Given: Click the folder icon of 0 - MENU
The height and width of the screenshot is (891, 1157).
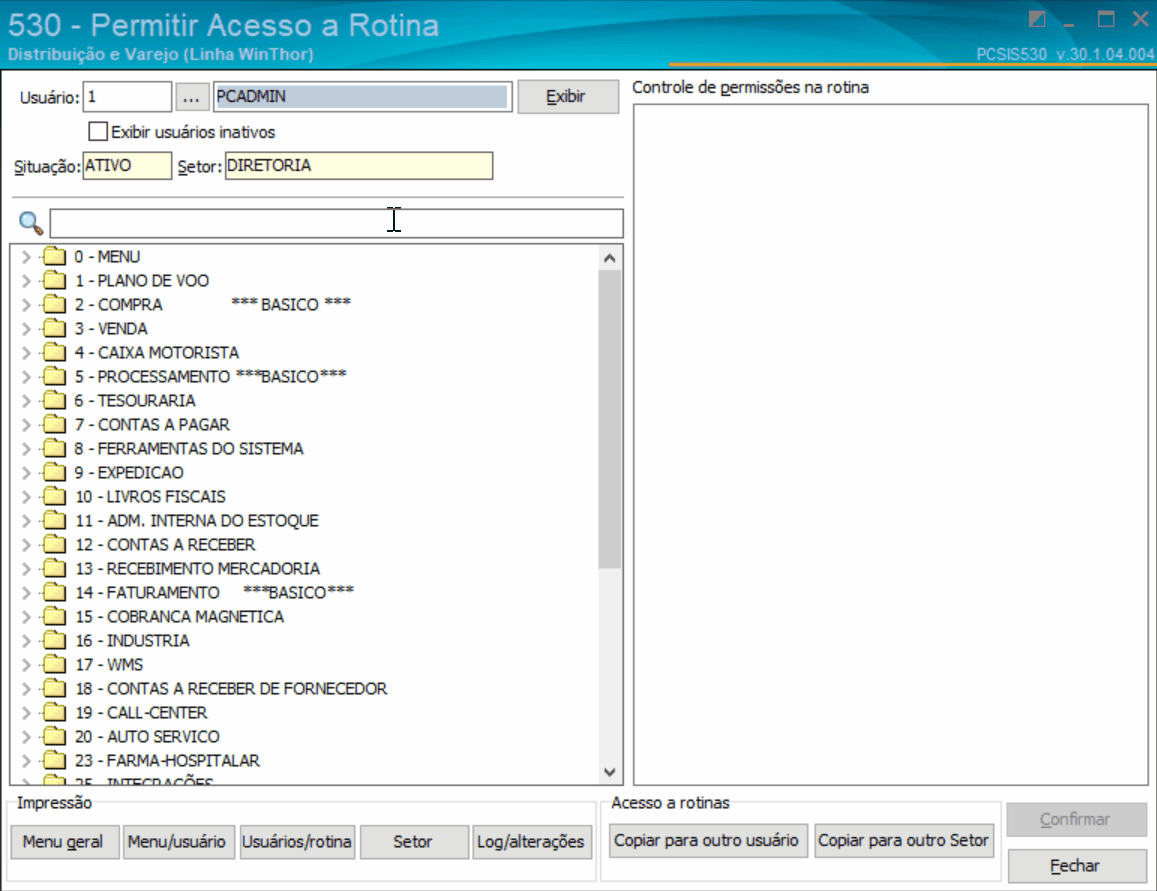Looking at the screenshot, I should pos(54,257).
